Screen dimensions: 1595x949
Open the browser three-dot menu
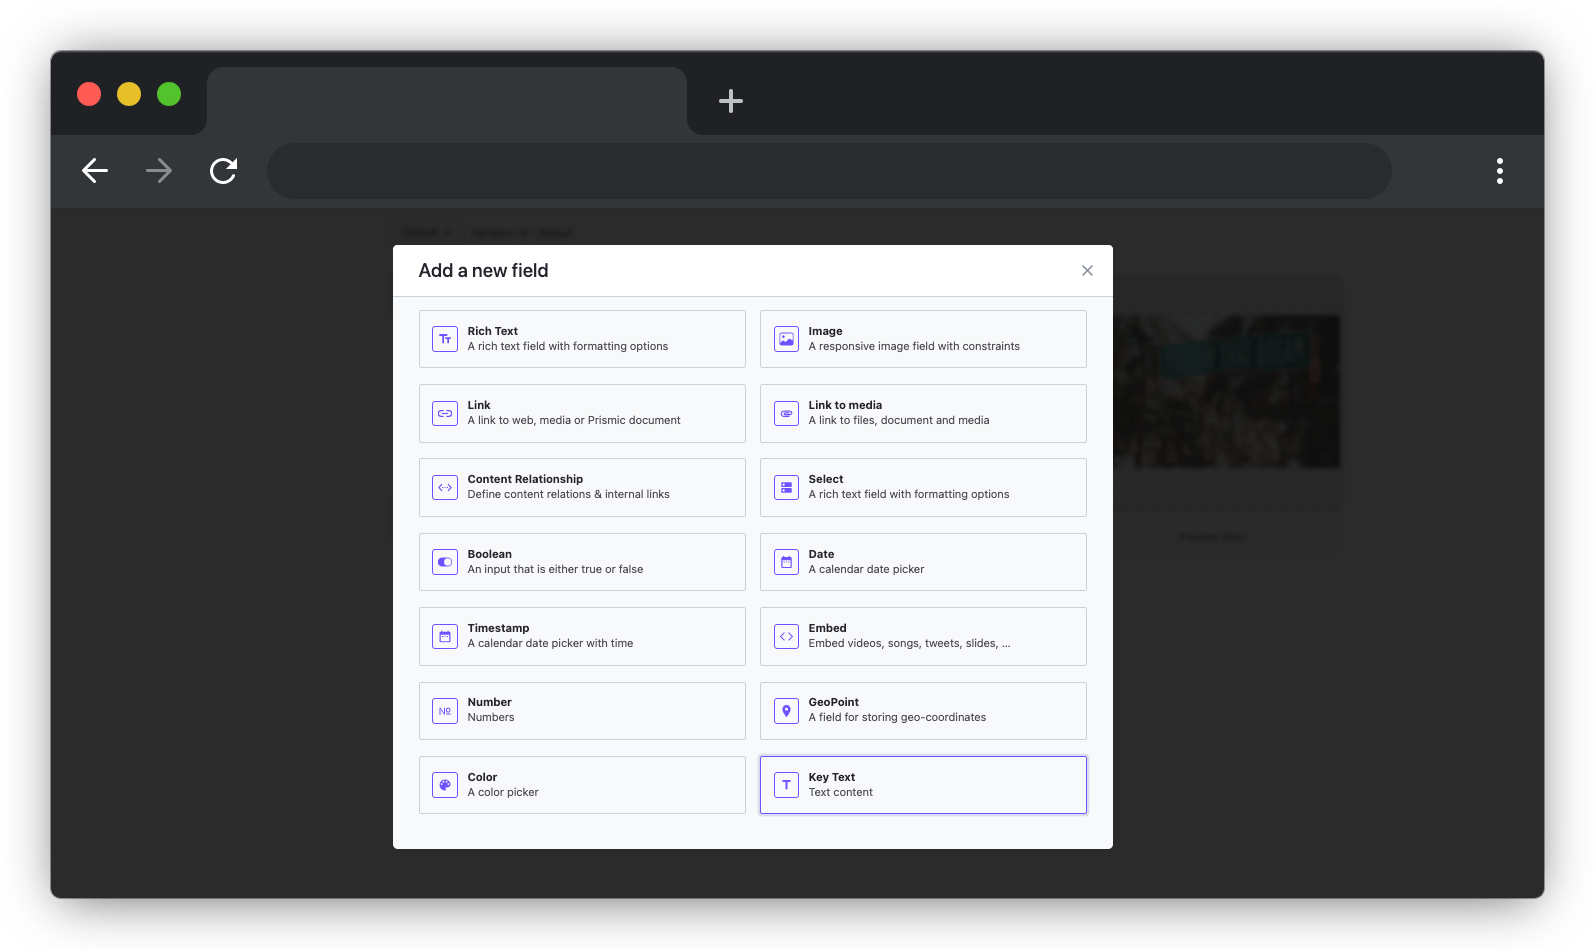coord(1499,171)
